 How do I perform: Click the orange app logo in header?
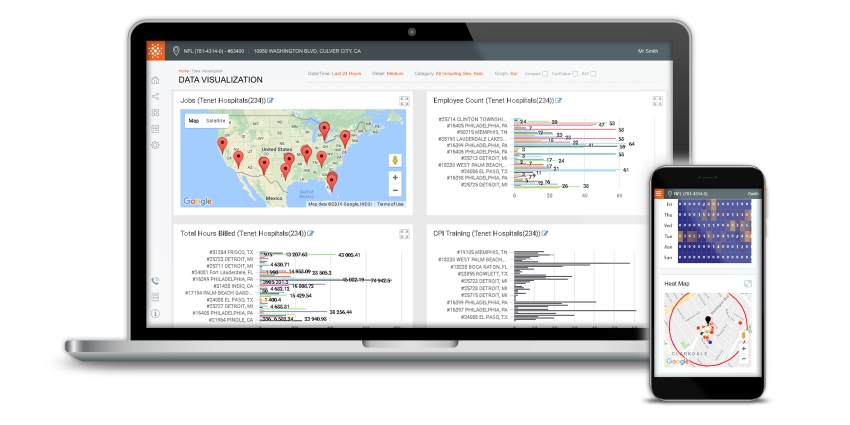pos(156,51)
